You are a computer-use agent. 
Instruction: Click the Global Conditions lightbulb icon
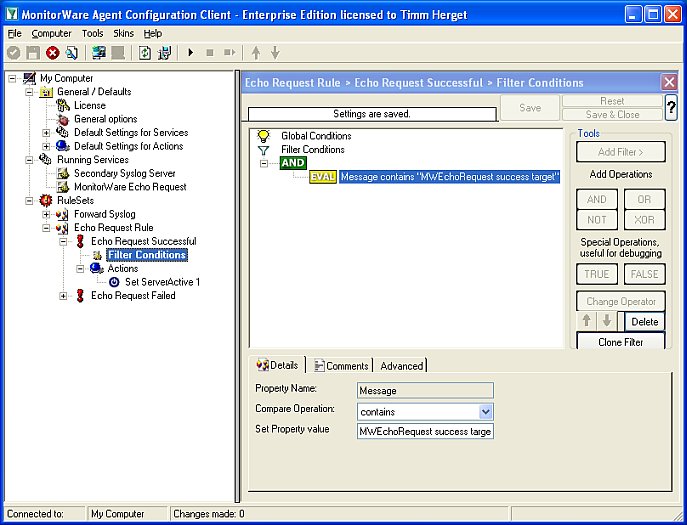263,136
